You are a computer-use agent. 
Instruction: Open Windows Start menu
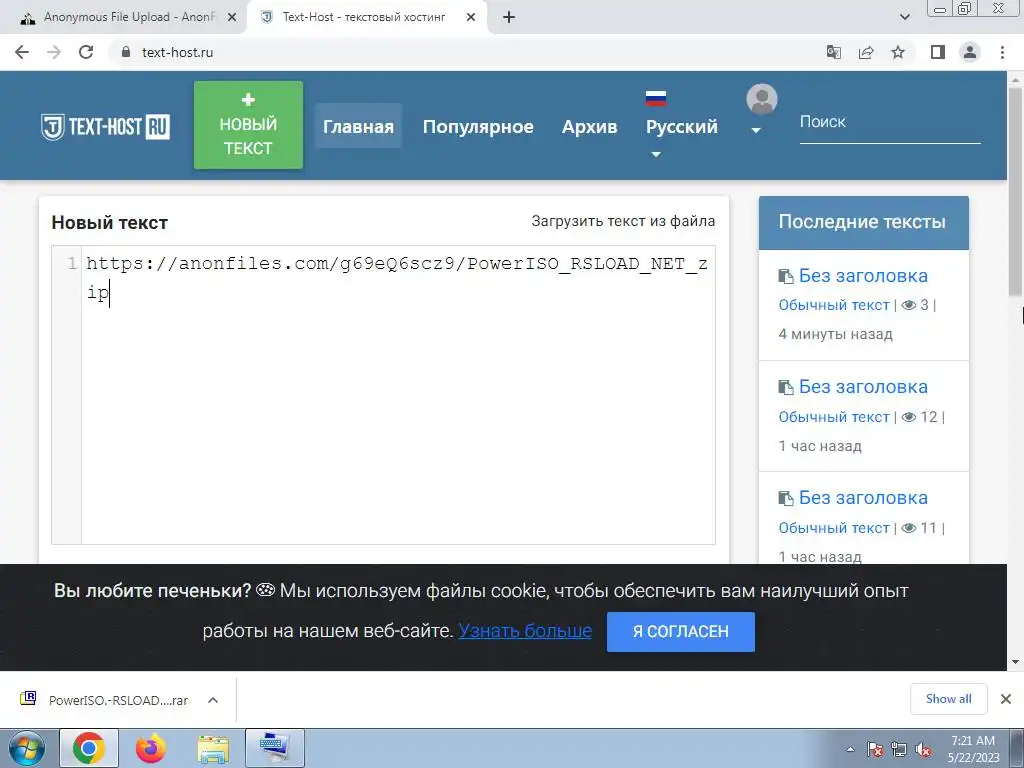point(27,748)
